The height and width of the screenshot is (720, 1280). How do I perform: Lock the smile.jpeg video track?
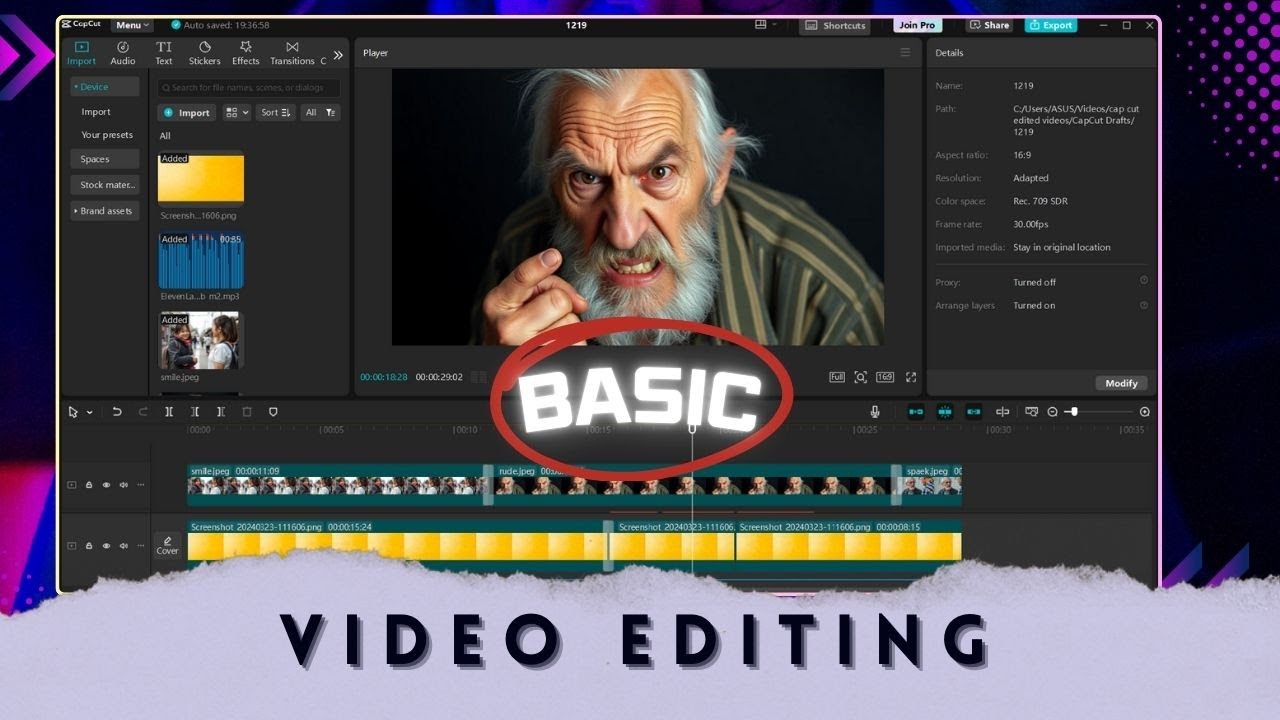tap(89, 485)
